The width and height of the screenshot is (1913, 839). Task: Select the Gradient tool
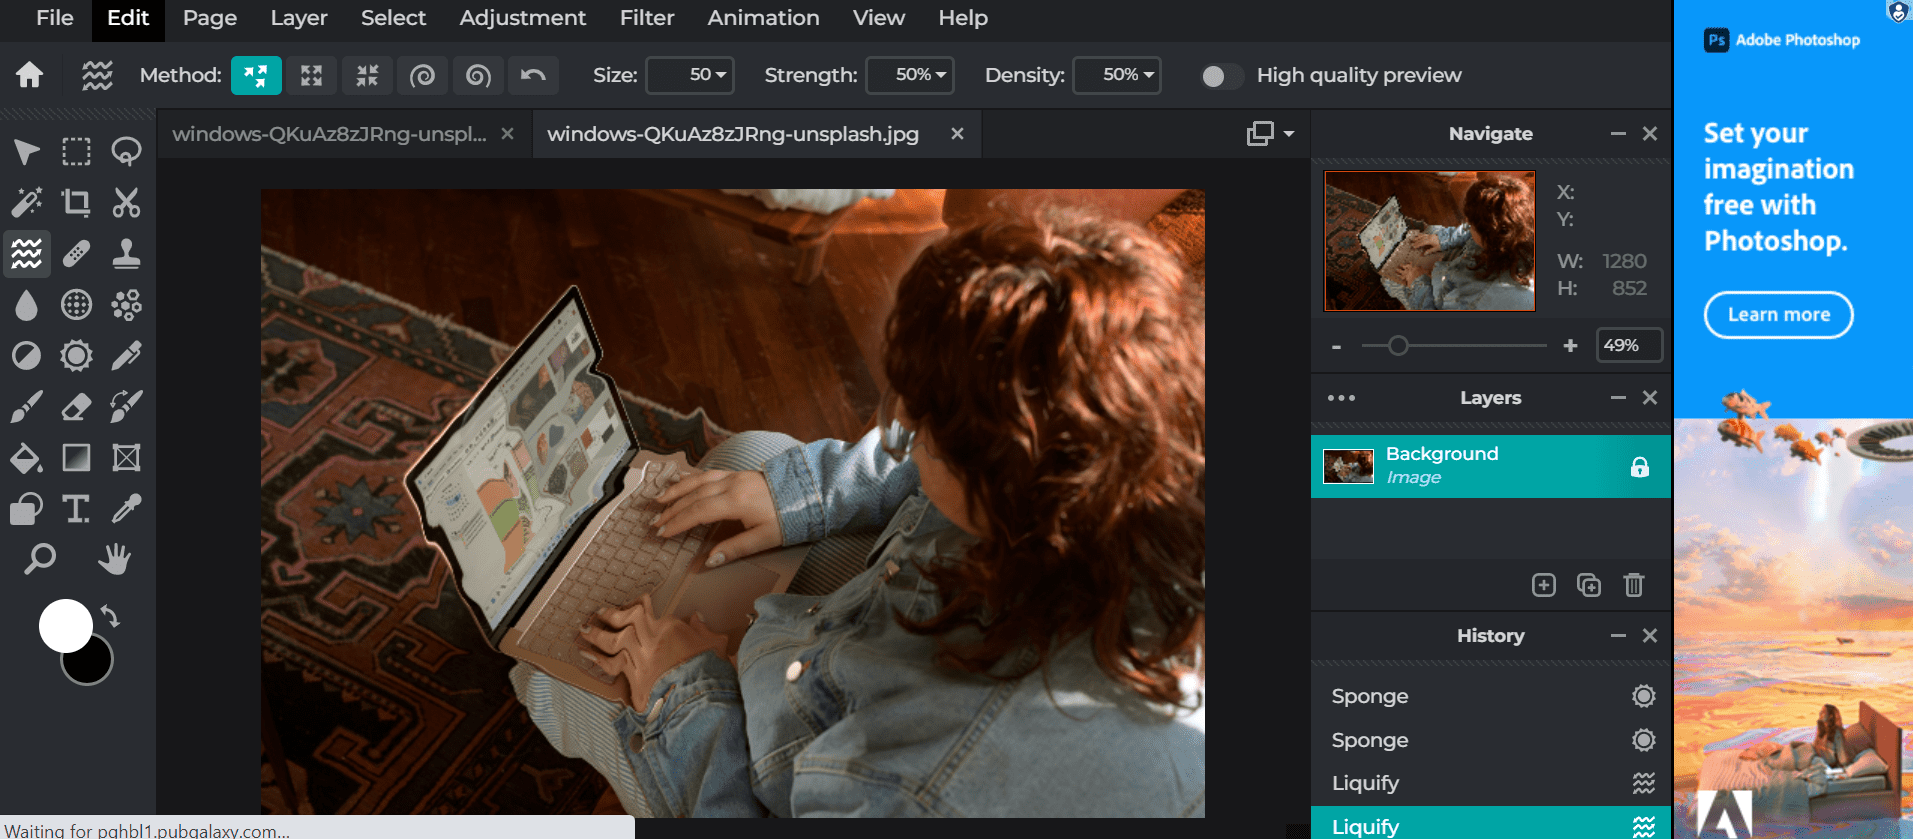(x=76, y=458)
